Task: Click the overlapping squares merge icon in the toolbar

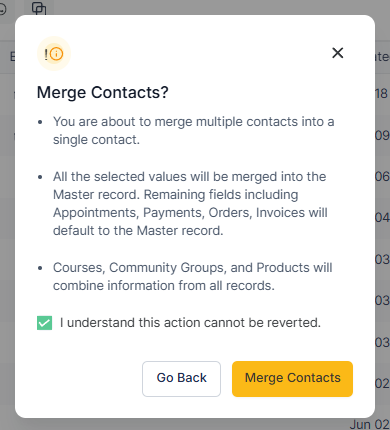Action: click(x=39, y=8)
